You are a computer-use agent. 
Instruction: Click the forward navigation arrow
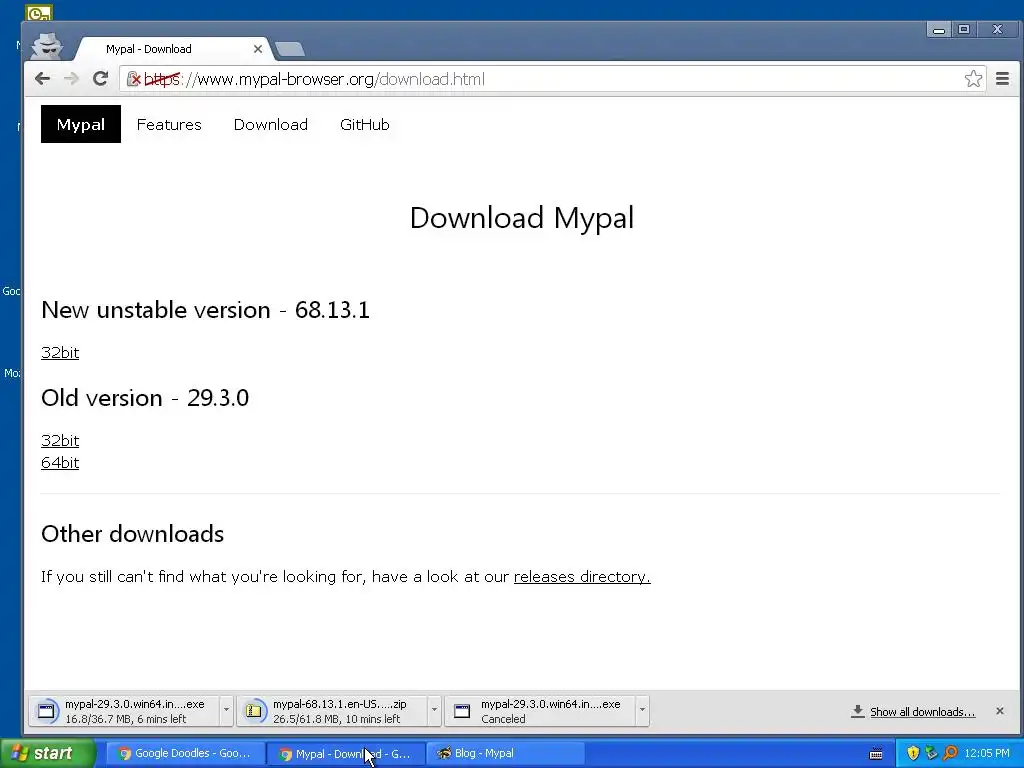click(x=71, y=79)
